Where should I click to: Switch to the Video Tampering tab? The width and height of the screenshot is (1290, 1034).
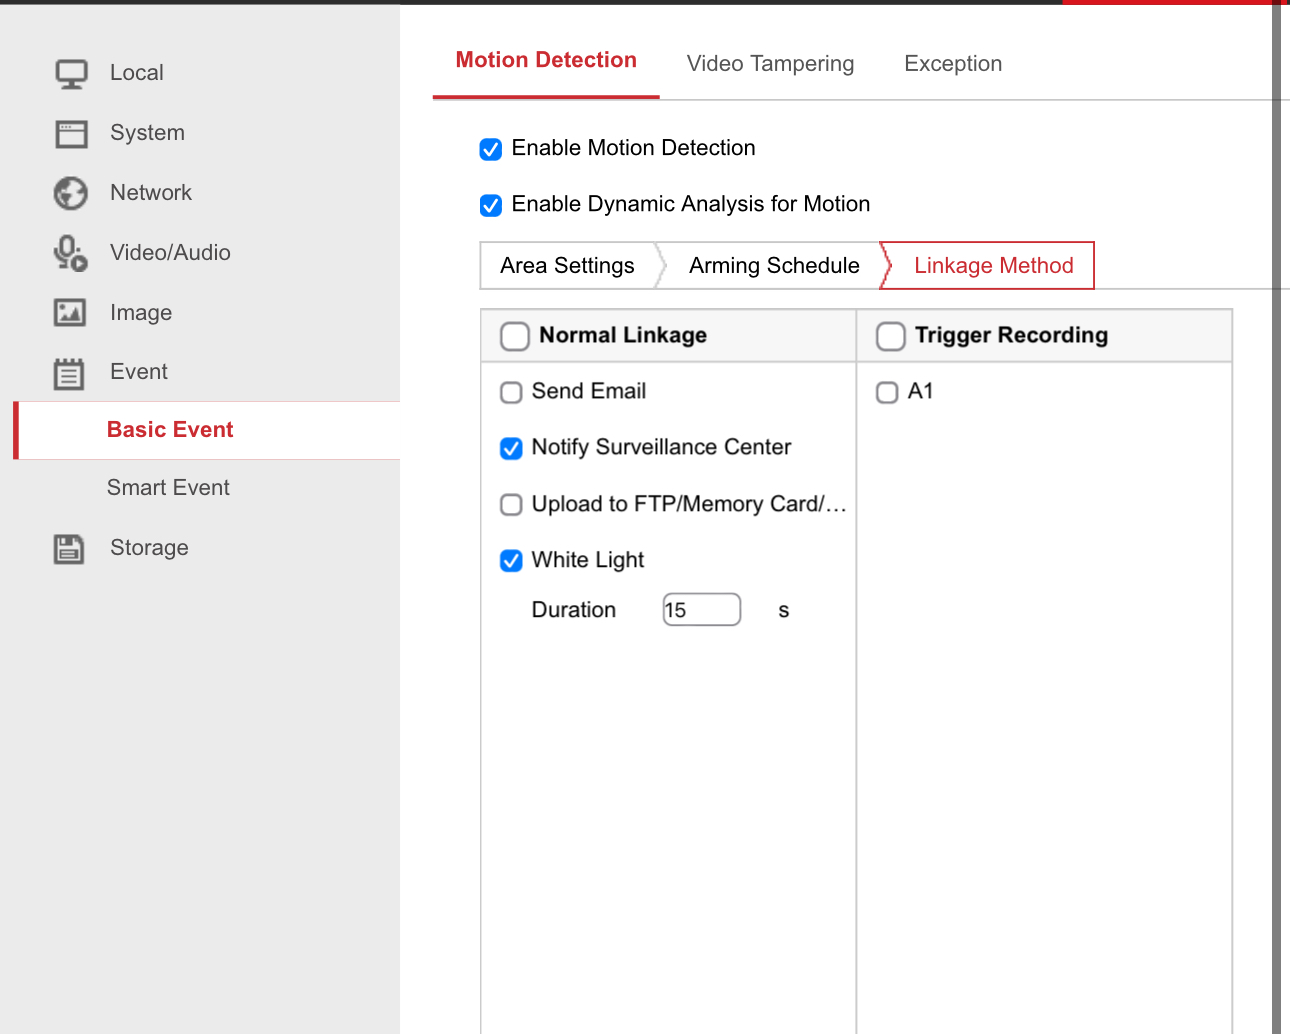click(770, 64)
